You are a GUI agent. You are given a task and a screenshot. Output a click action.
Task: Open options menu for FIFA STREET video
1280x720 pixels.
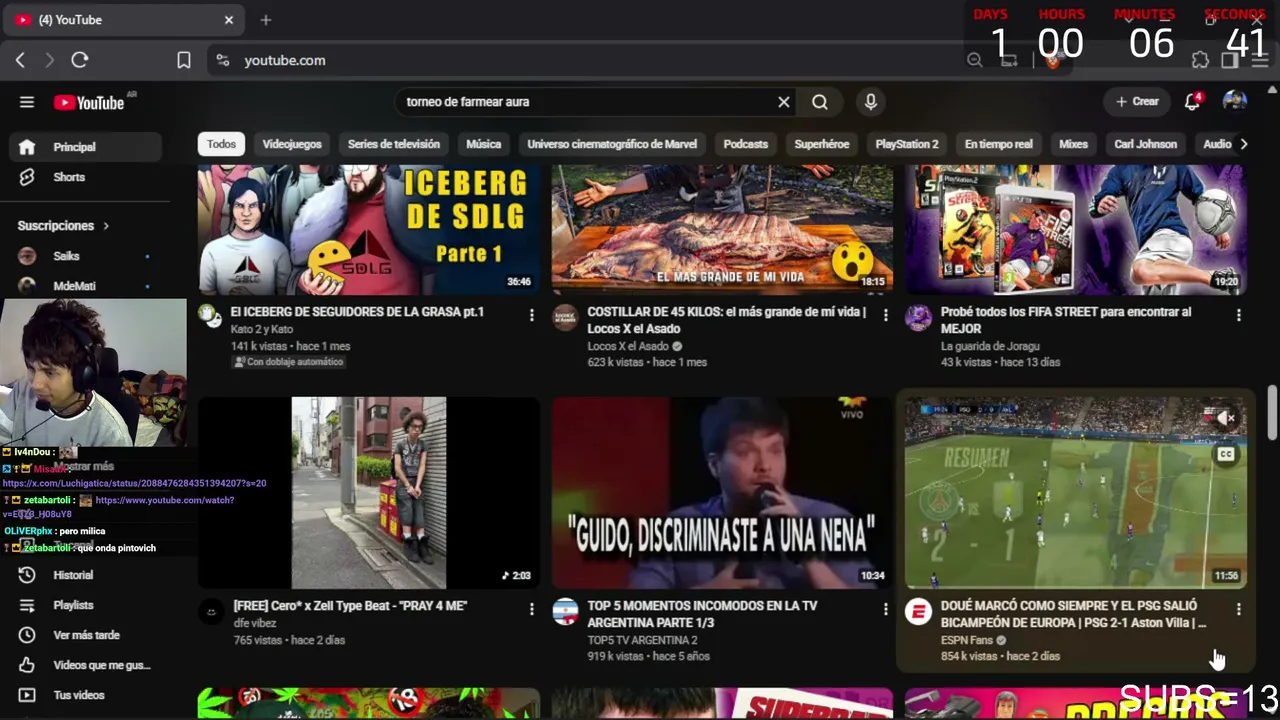(1239, 315)
